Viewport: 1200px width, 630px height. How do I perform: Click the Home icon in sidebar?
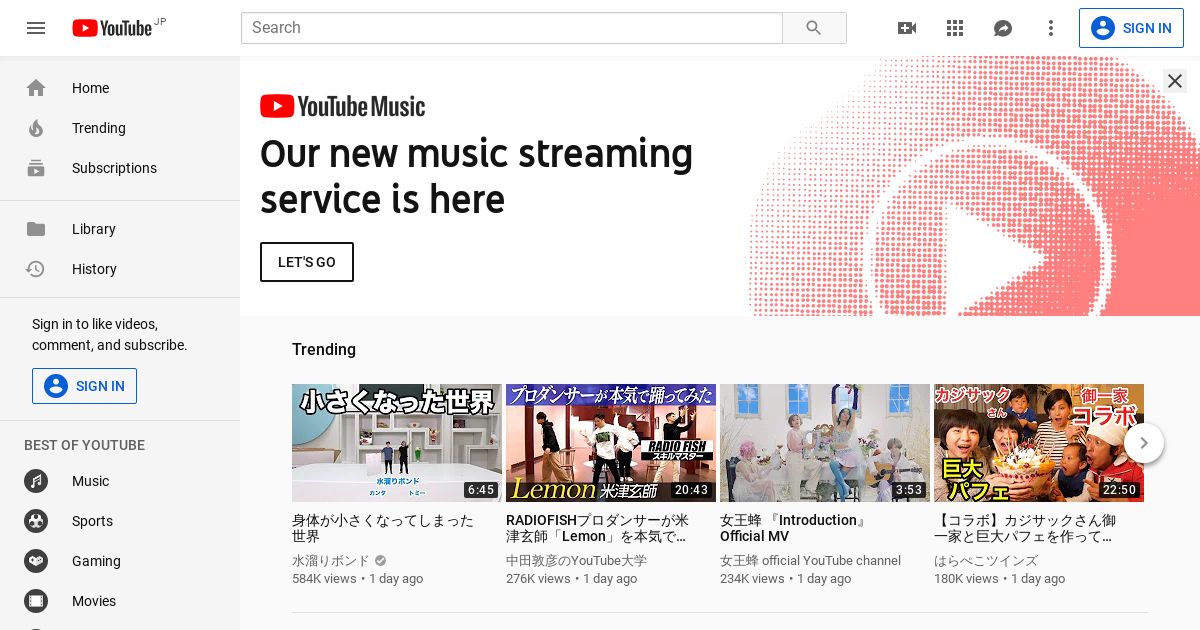click(x=36, y=88)
